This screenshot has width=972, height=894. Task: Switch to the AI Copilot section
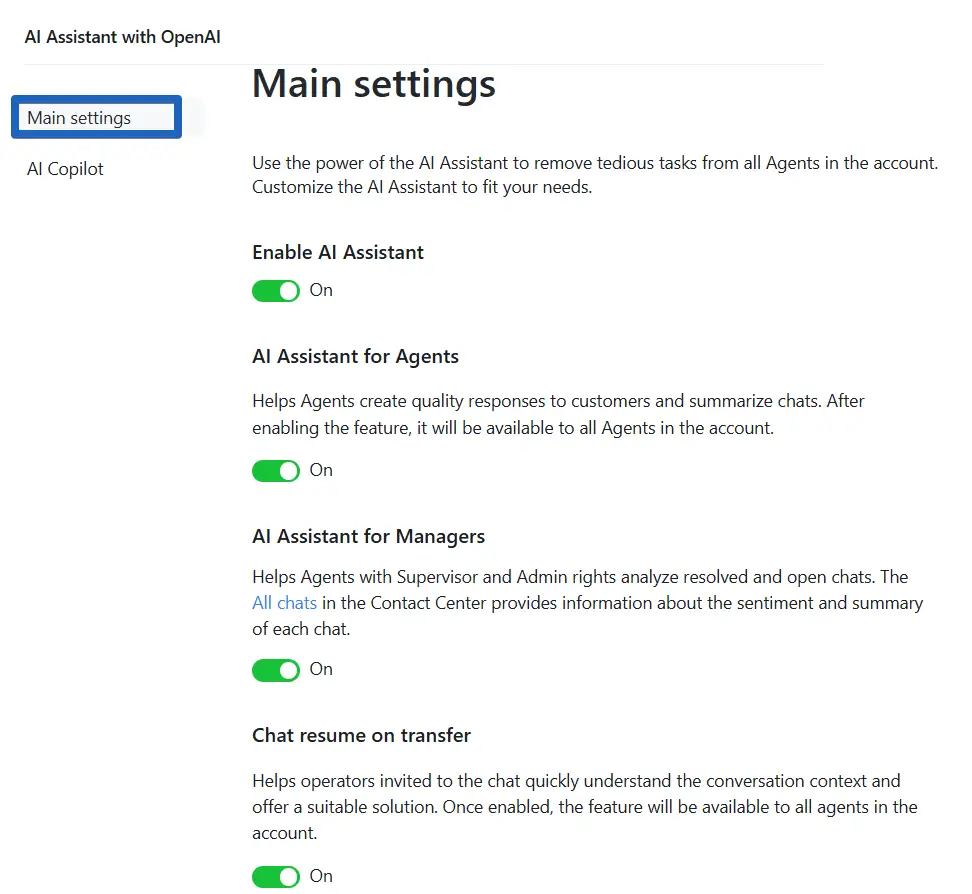tap(66, 169)
